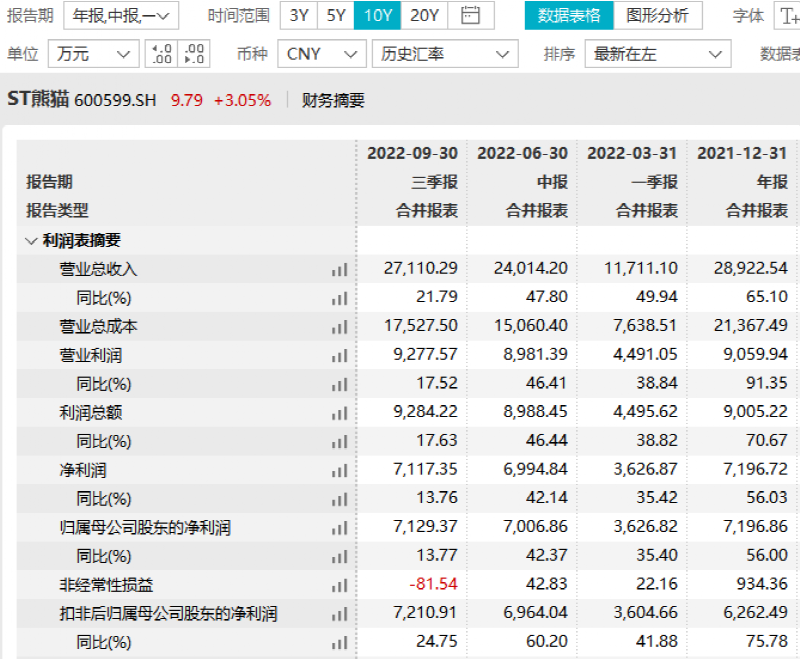Open chart icon for 净利润 row
This screenshot has height=659, width=800.
point(340,470)
